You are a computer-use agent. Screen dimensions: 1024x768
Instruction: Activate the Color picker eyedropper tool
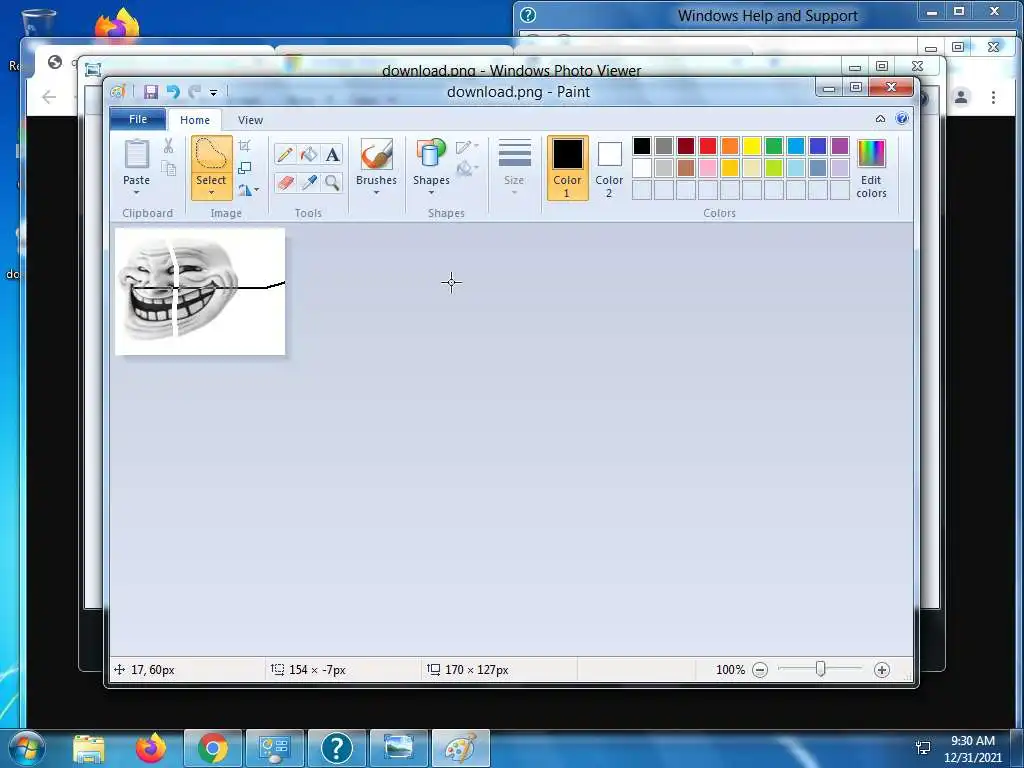click(309, 182)
